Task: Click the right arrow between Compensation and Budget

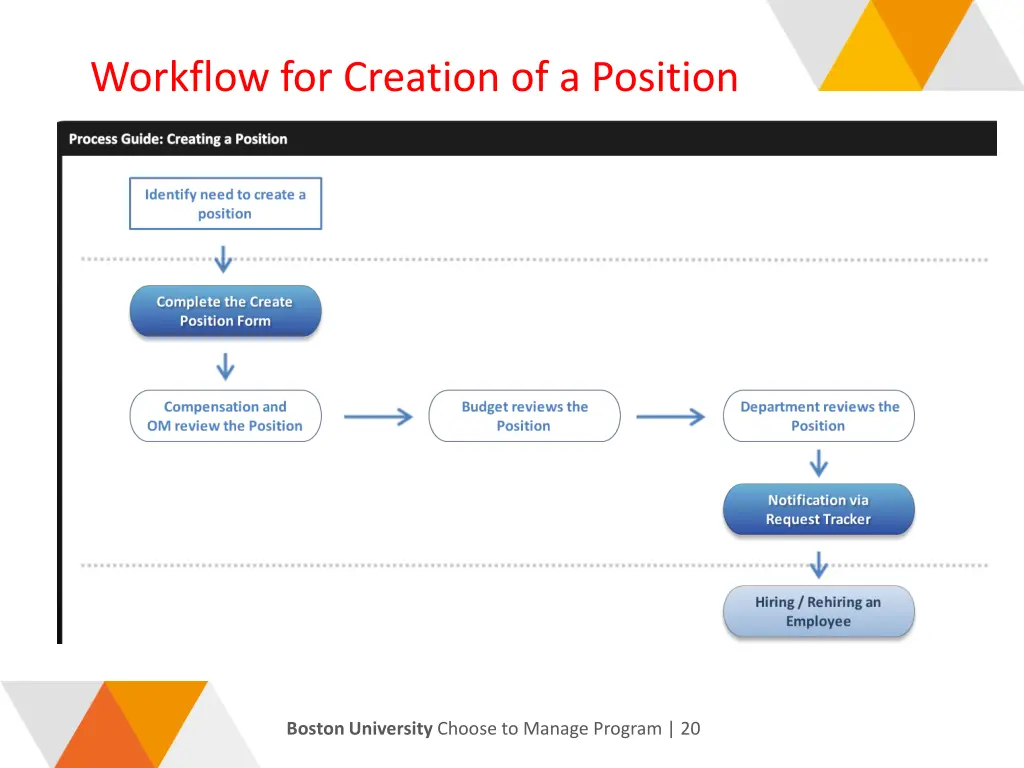Action: (378, 417)
